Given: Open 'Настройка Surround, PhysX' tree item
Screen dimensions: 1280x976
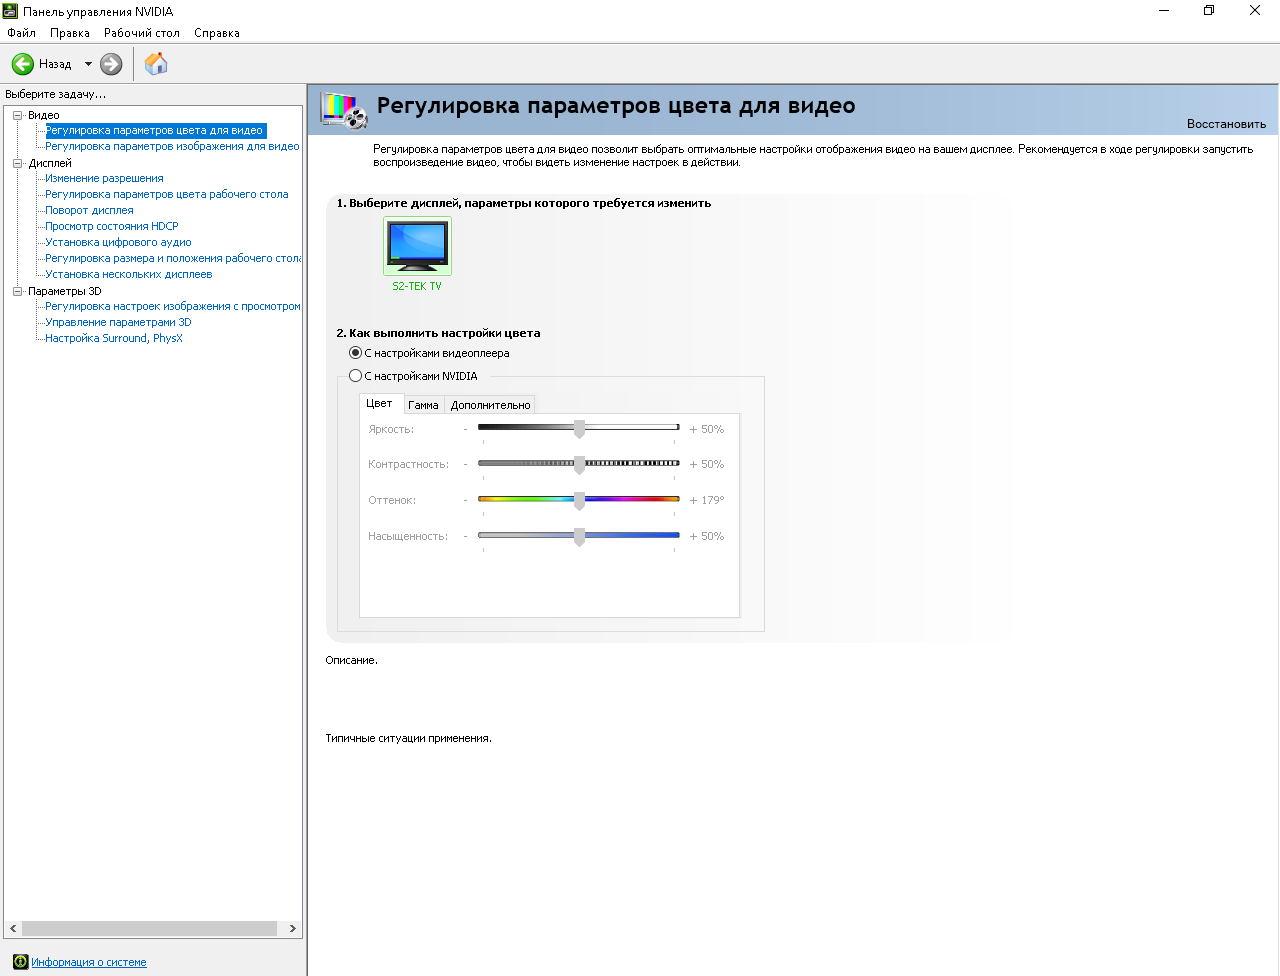Looking at the screenshot, I should [x=114, y=339].
